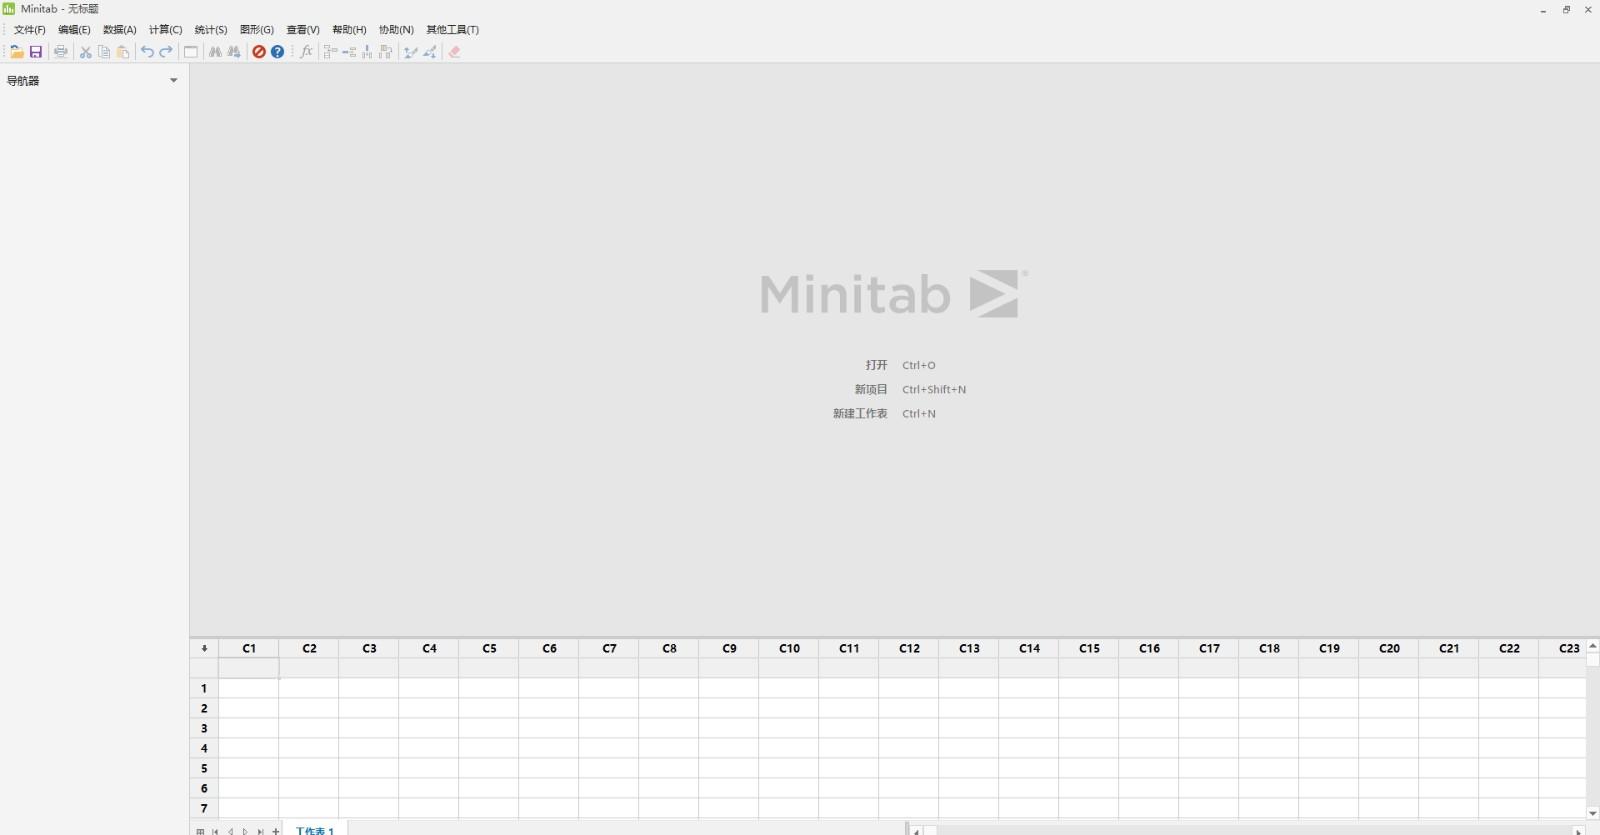Open Help with the blue question icon
Screen dimensions: 1600x835
click(278, 52)
